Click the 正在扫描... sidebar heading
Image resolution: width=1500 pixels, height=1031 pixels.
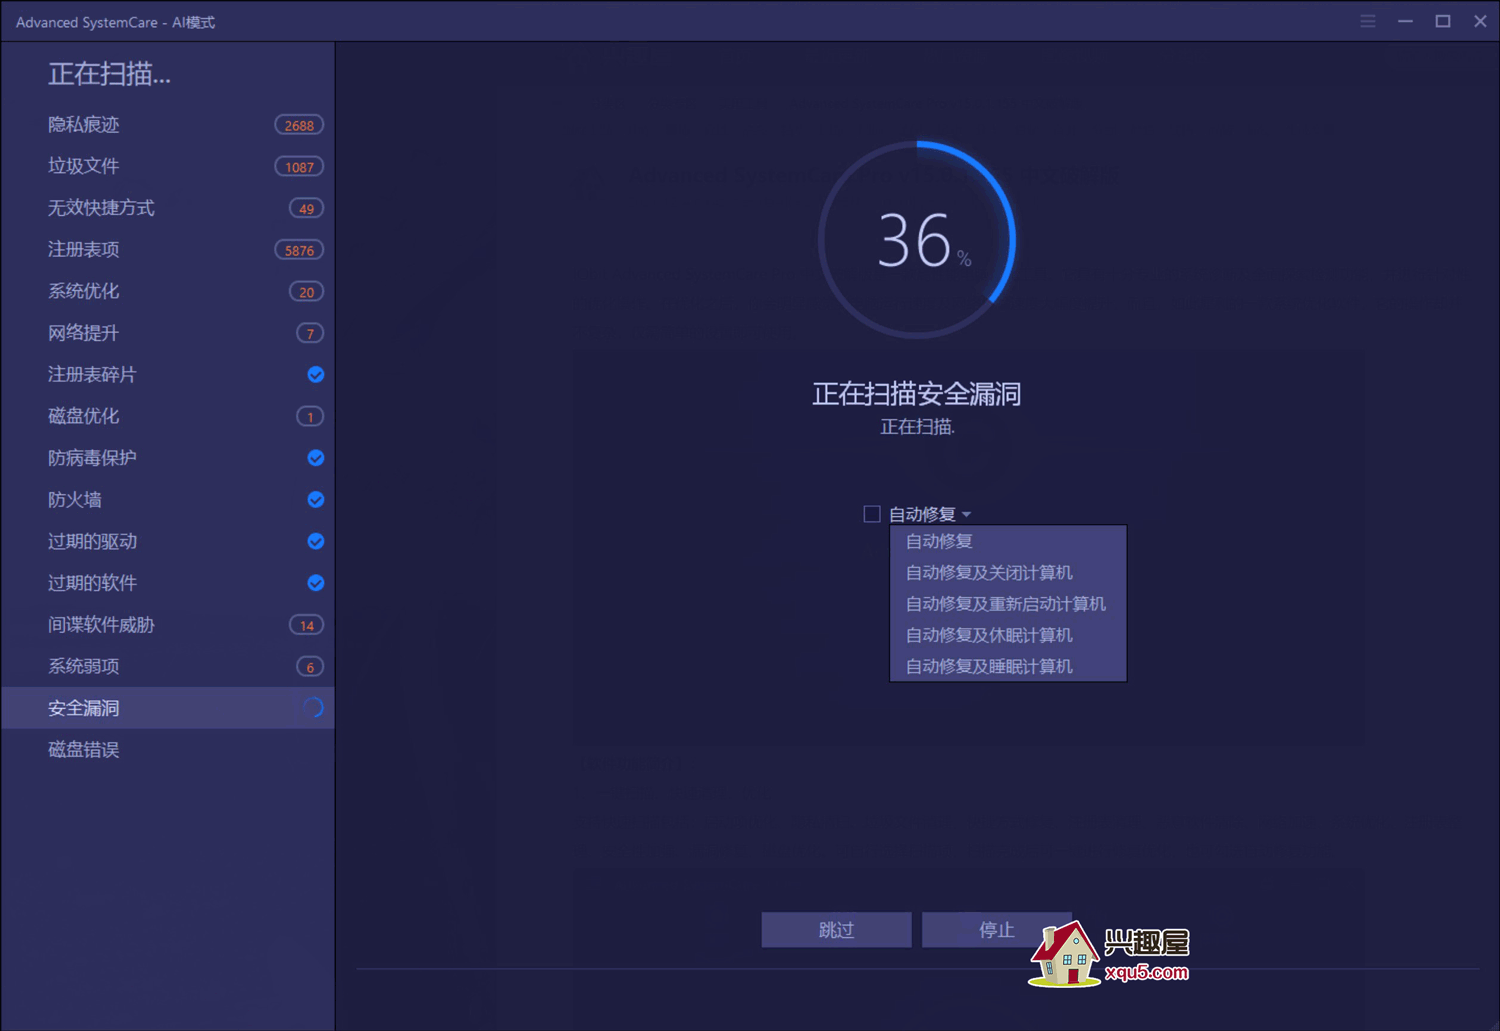110,74
